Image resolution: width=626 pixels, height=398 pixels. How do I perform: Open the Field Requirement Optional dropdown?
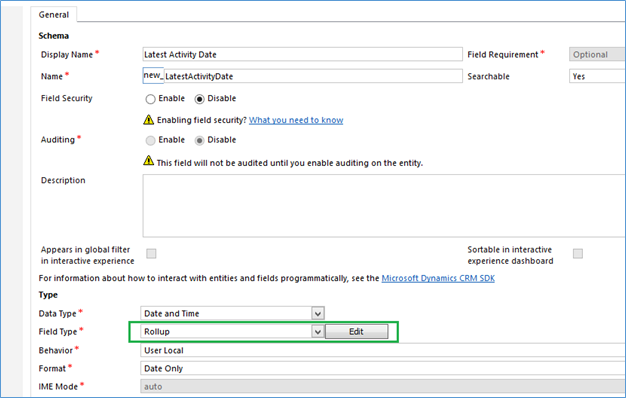[x=597, y=54]
